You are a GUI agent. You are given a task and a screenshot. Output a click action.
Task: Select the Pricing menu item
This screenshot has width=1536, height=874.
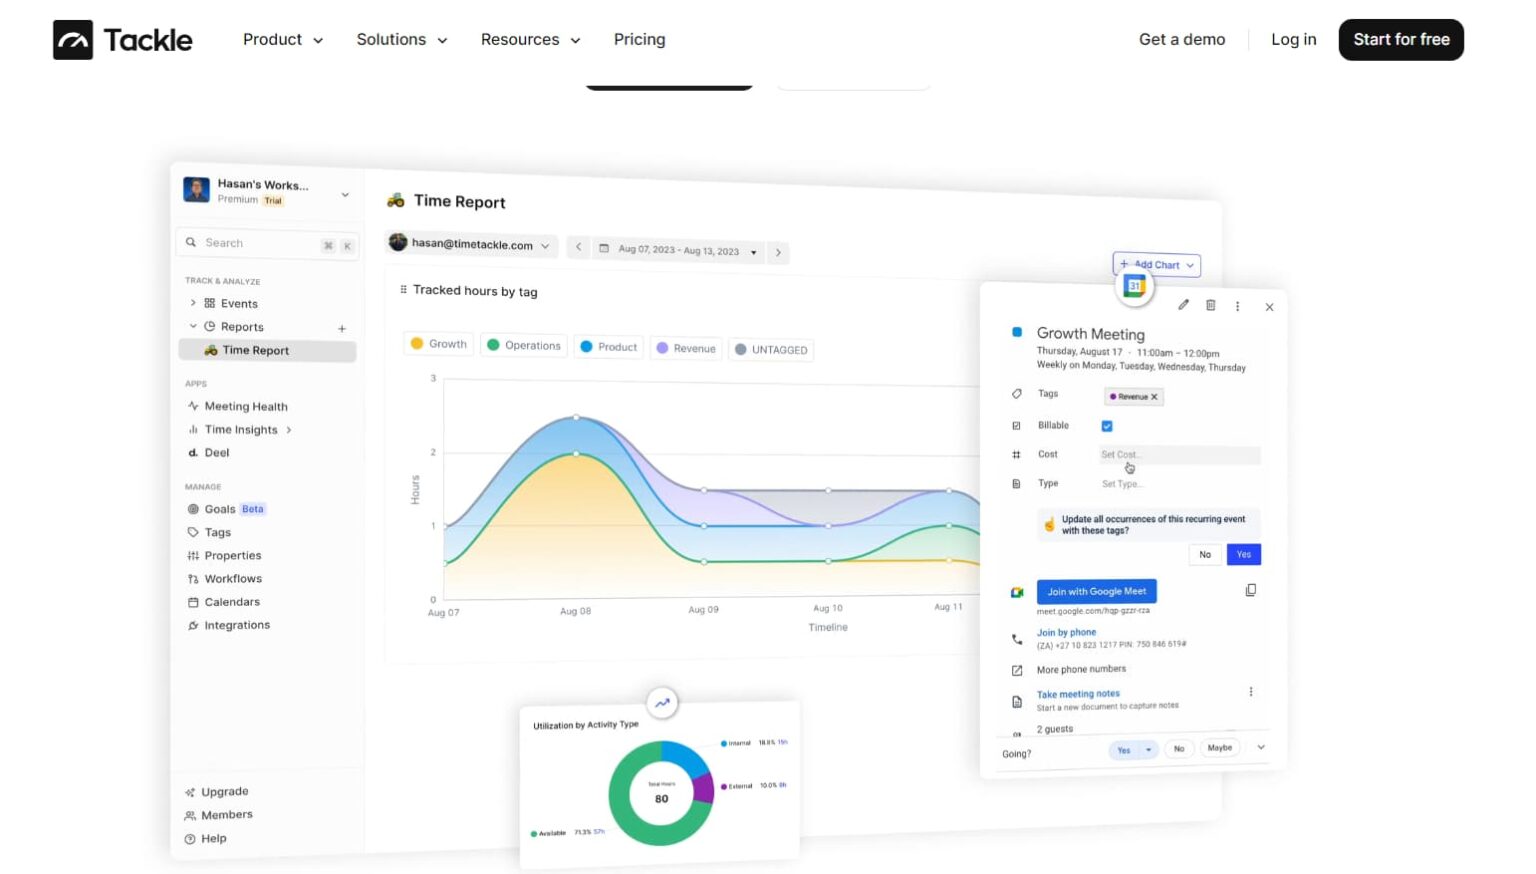(639, 39)
